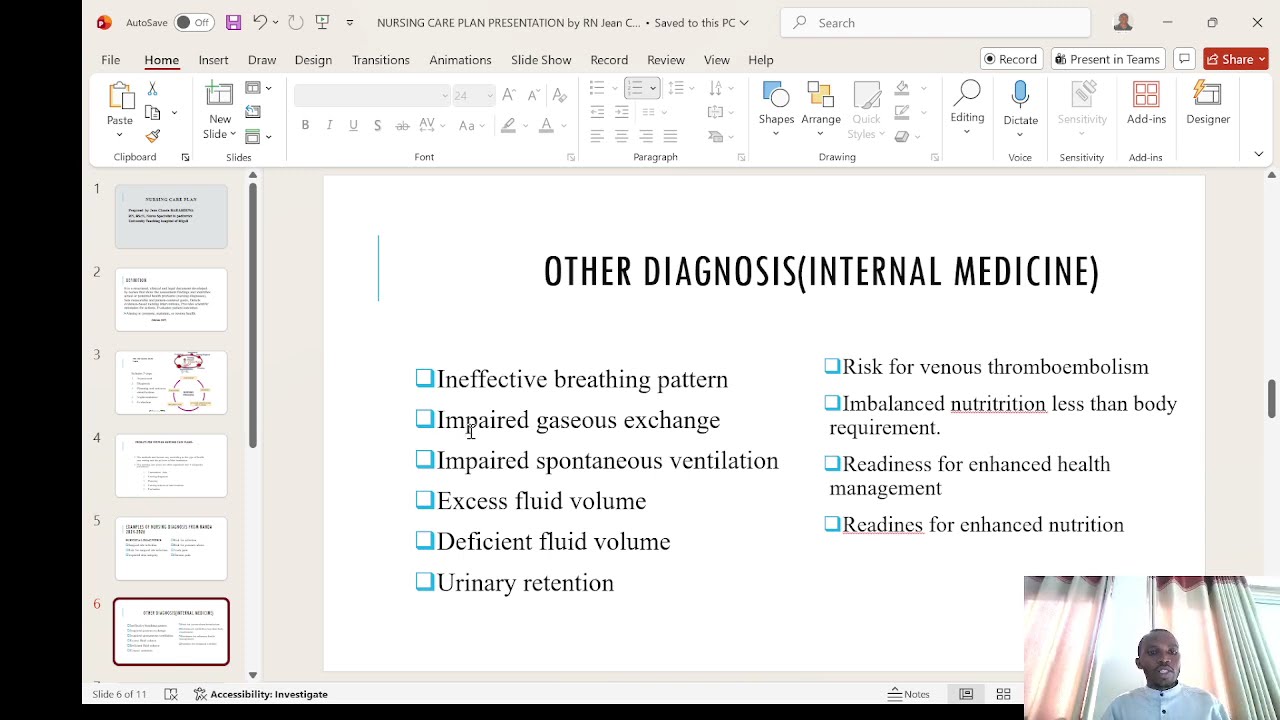The width and height of the screenshot is (1280, 720).
Task: Click the Search box in title bar
Action: 935,22
